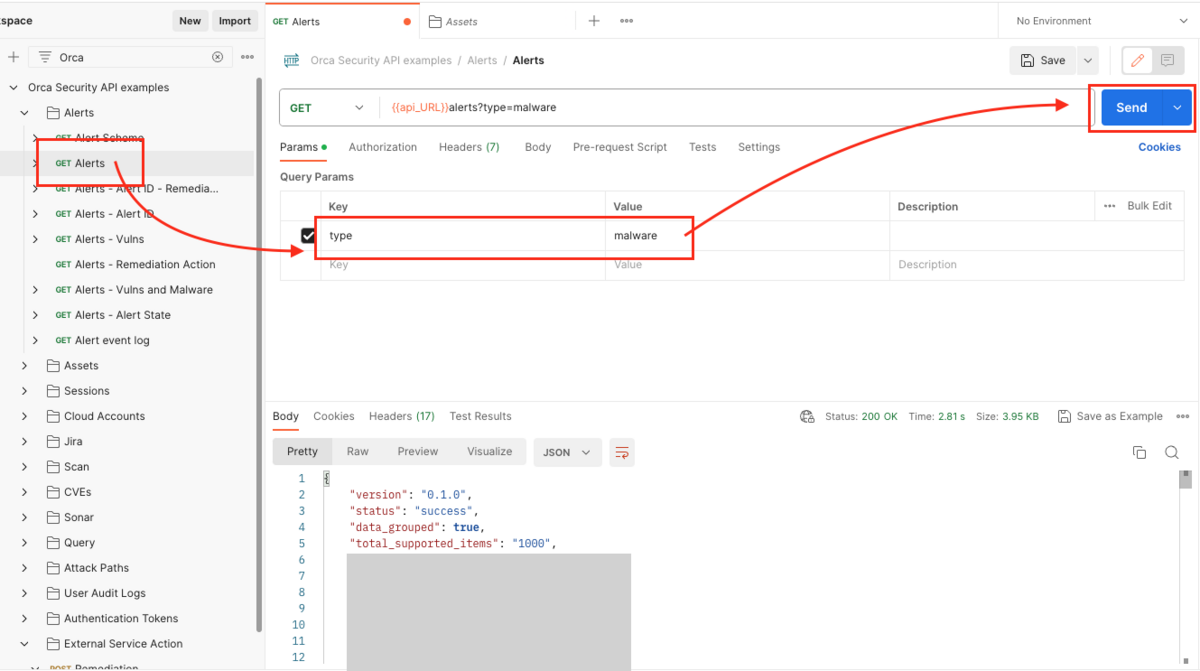Image resolution: width=1200 pixels, height=671 pixels.
Task: Open the Cookies link
Action: 1160,147
